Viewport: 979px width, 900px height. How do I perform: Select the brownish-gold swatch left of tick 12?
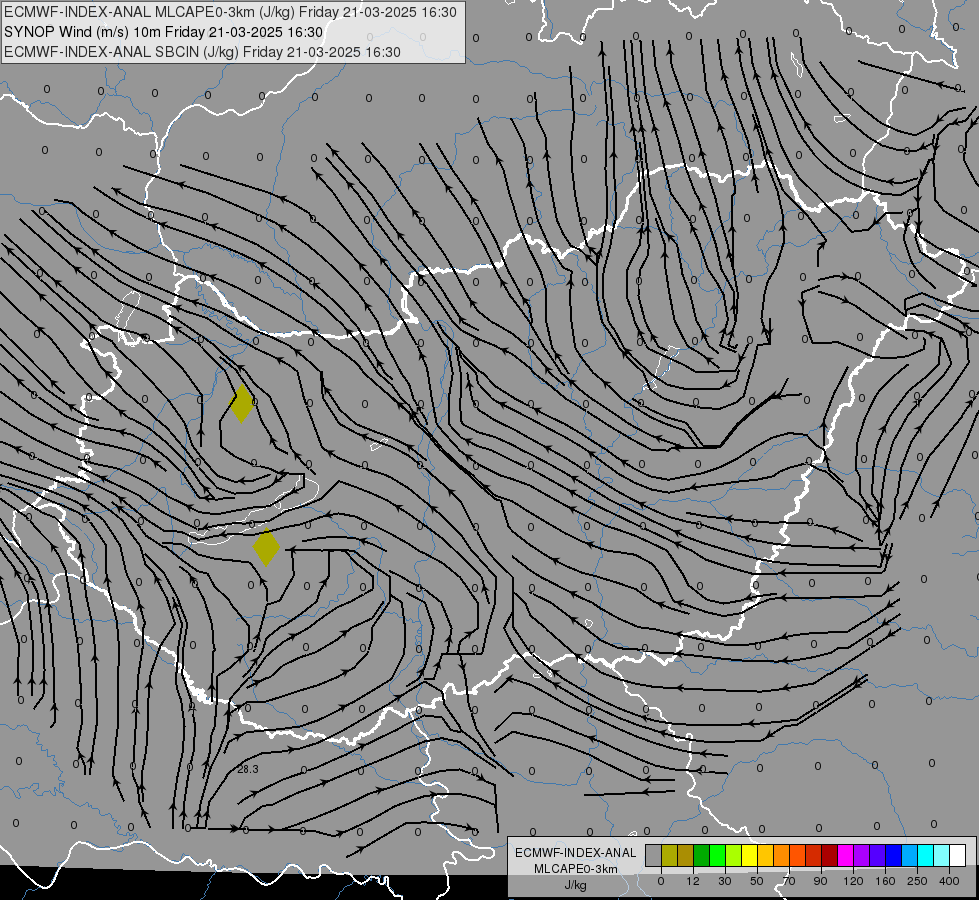pyautogui.click(x=686, y=855)
